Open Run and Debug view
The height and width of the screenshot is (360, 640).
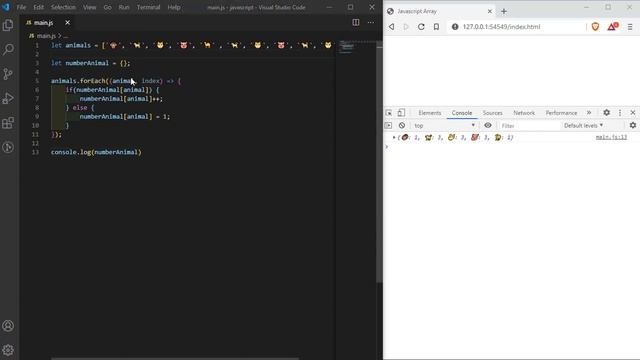[8, 98]
